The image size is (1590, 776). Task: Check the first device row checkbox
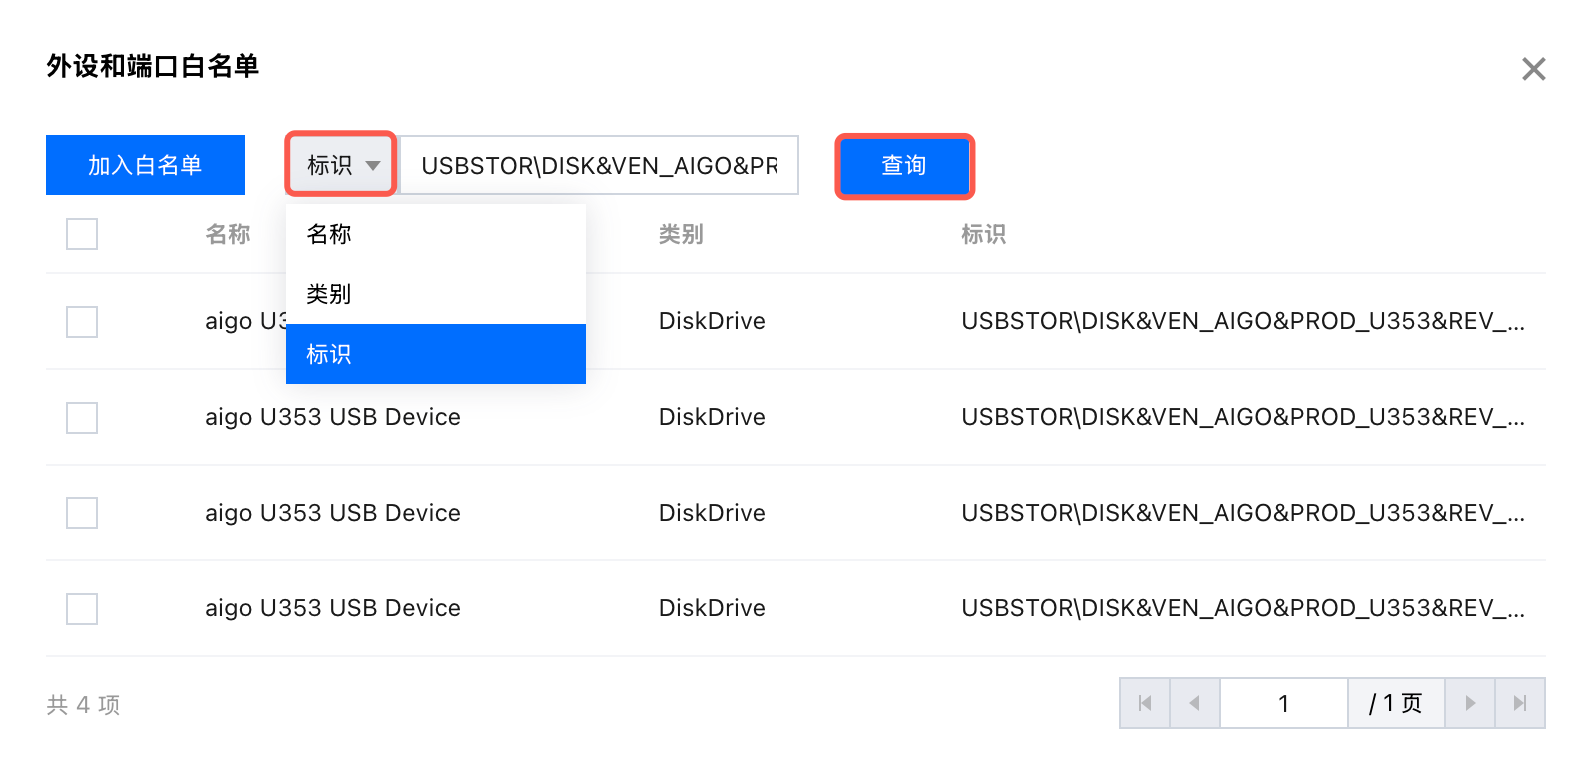click(x=82, y=322)
